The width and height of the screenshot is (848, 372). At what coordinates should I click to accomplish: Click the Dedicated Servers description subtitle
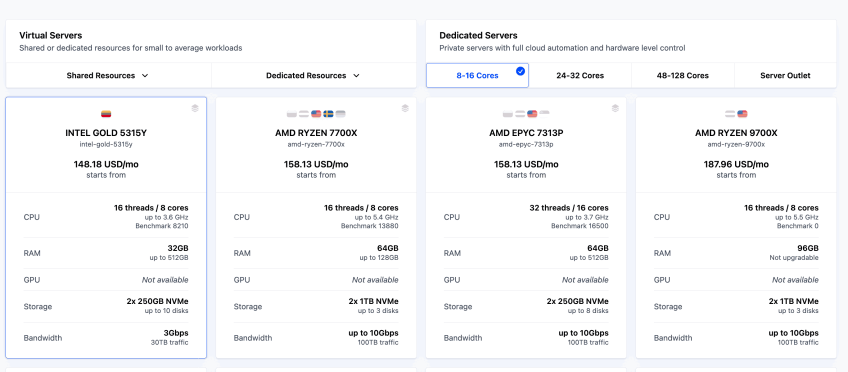[562, 48]
